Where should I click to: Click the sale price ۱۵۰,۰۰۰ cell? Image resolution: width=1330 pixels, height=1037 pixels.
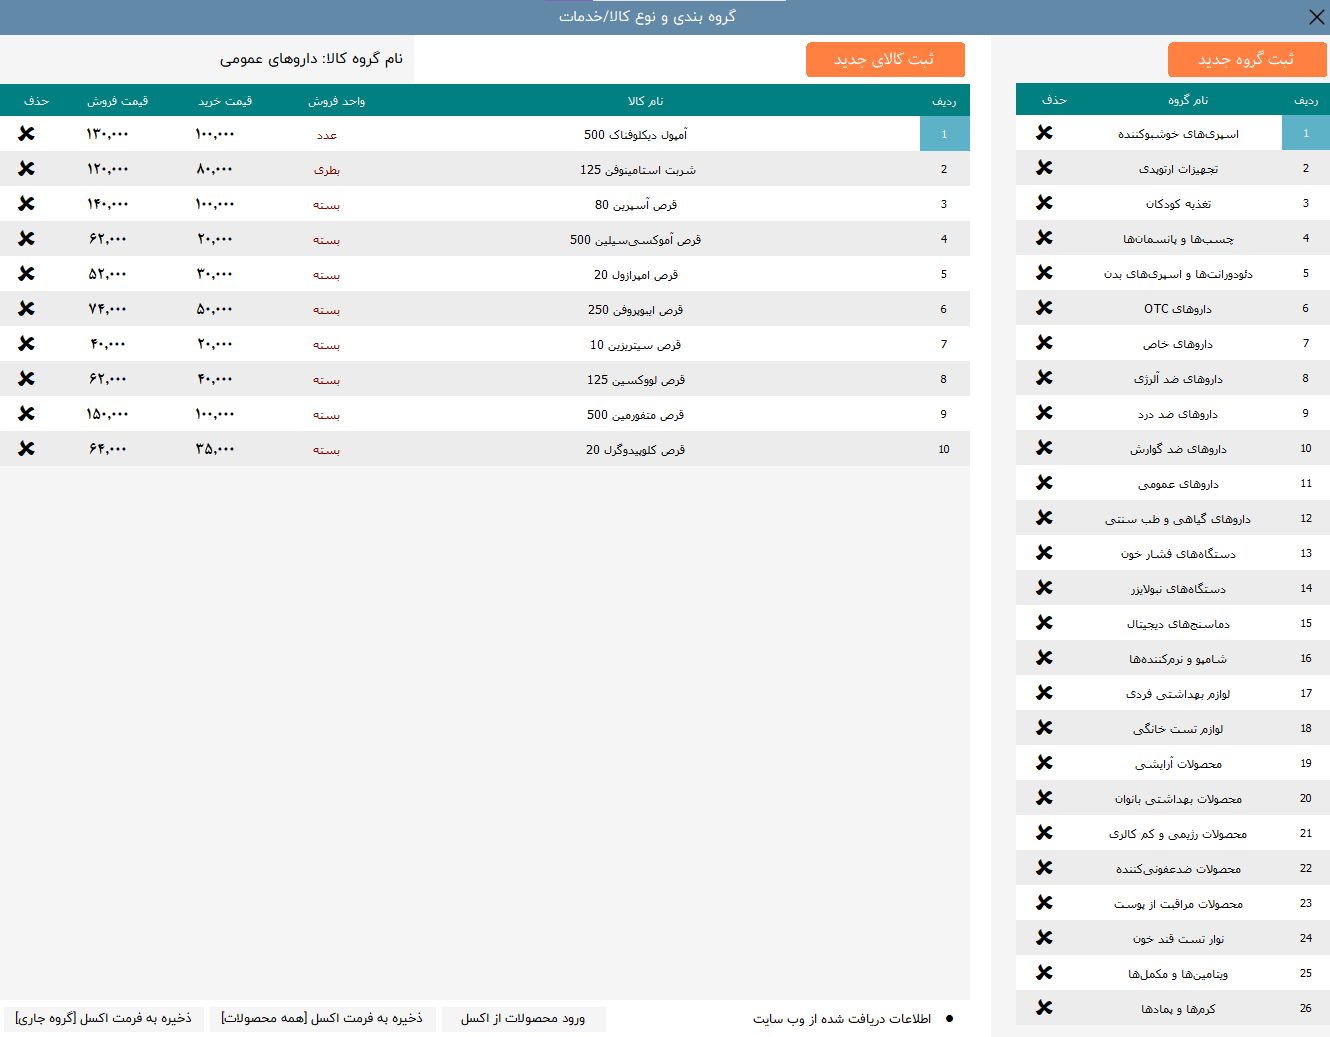107,414
